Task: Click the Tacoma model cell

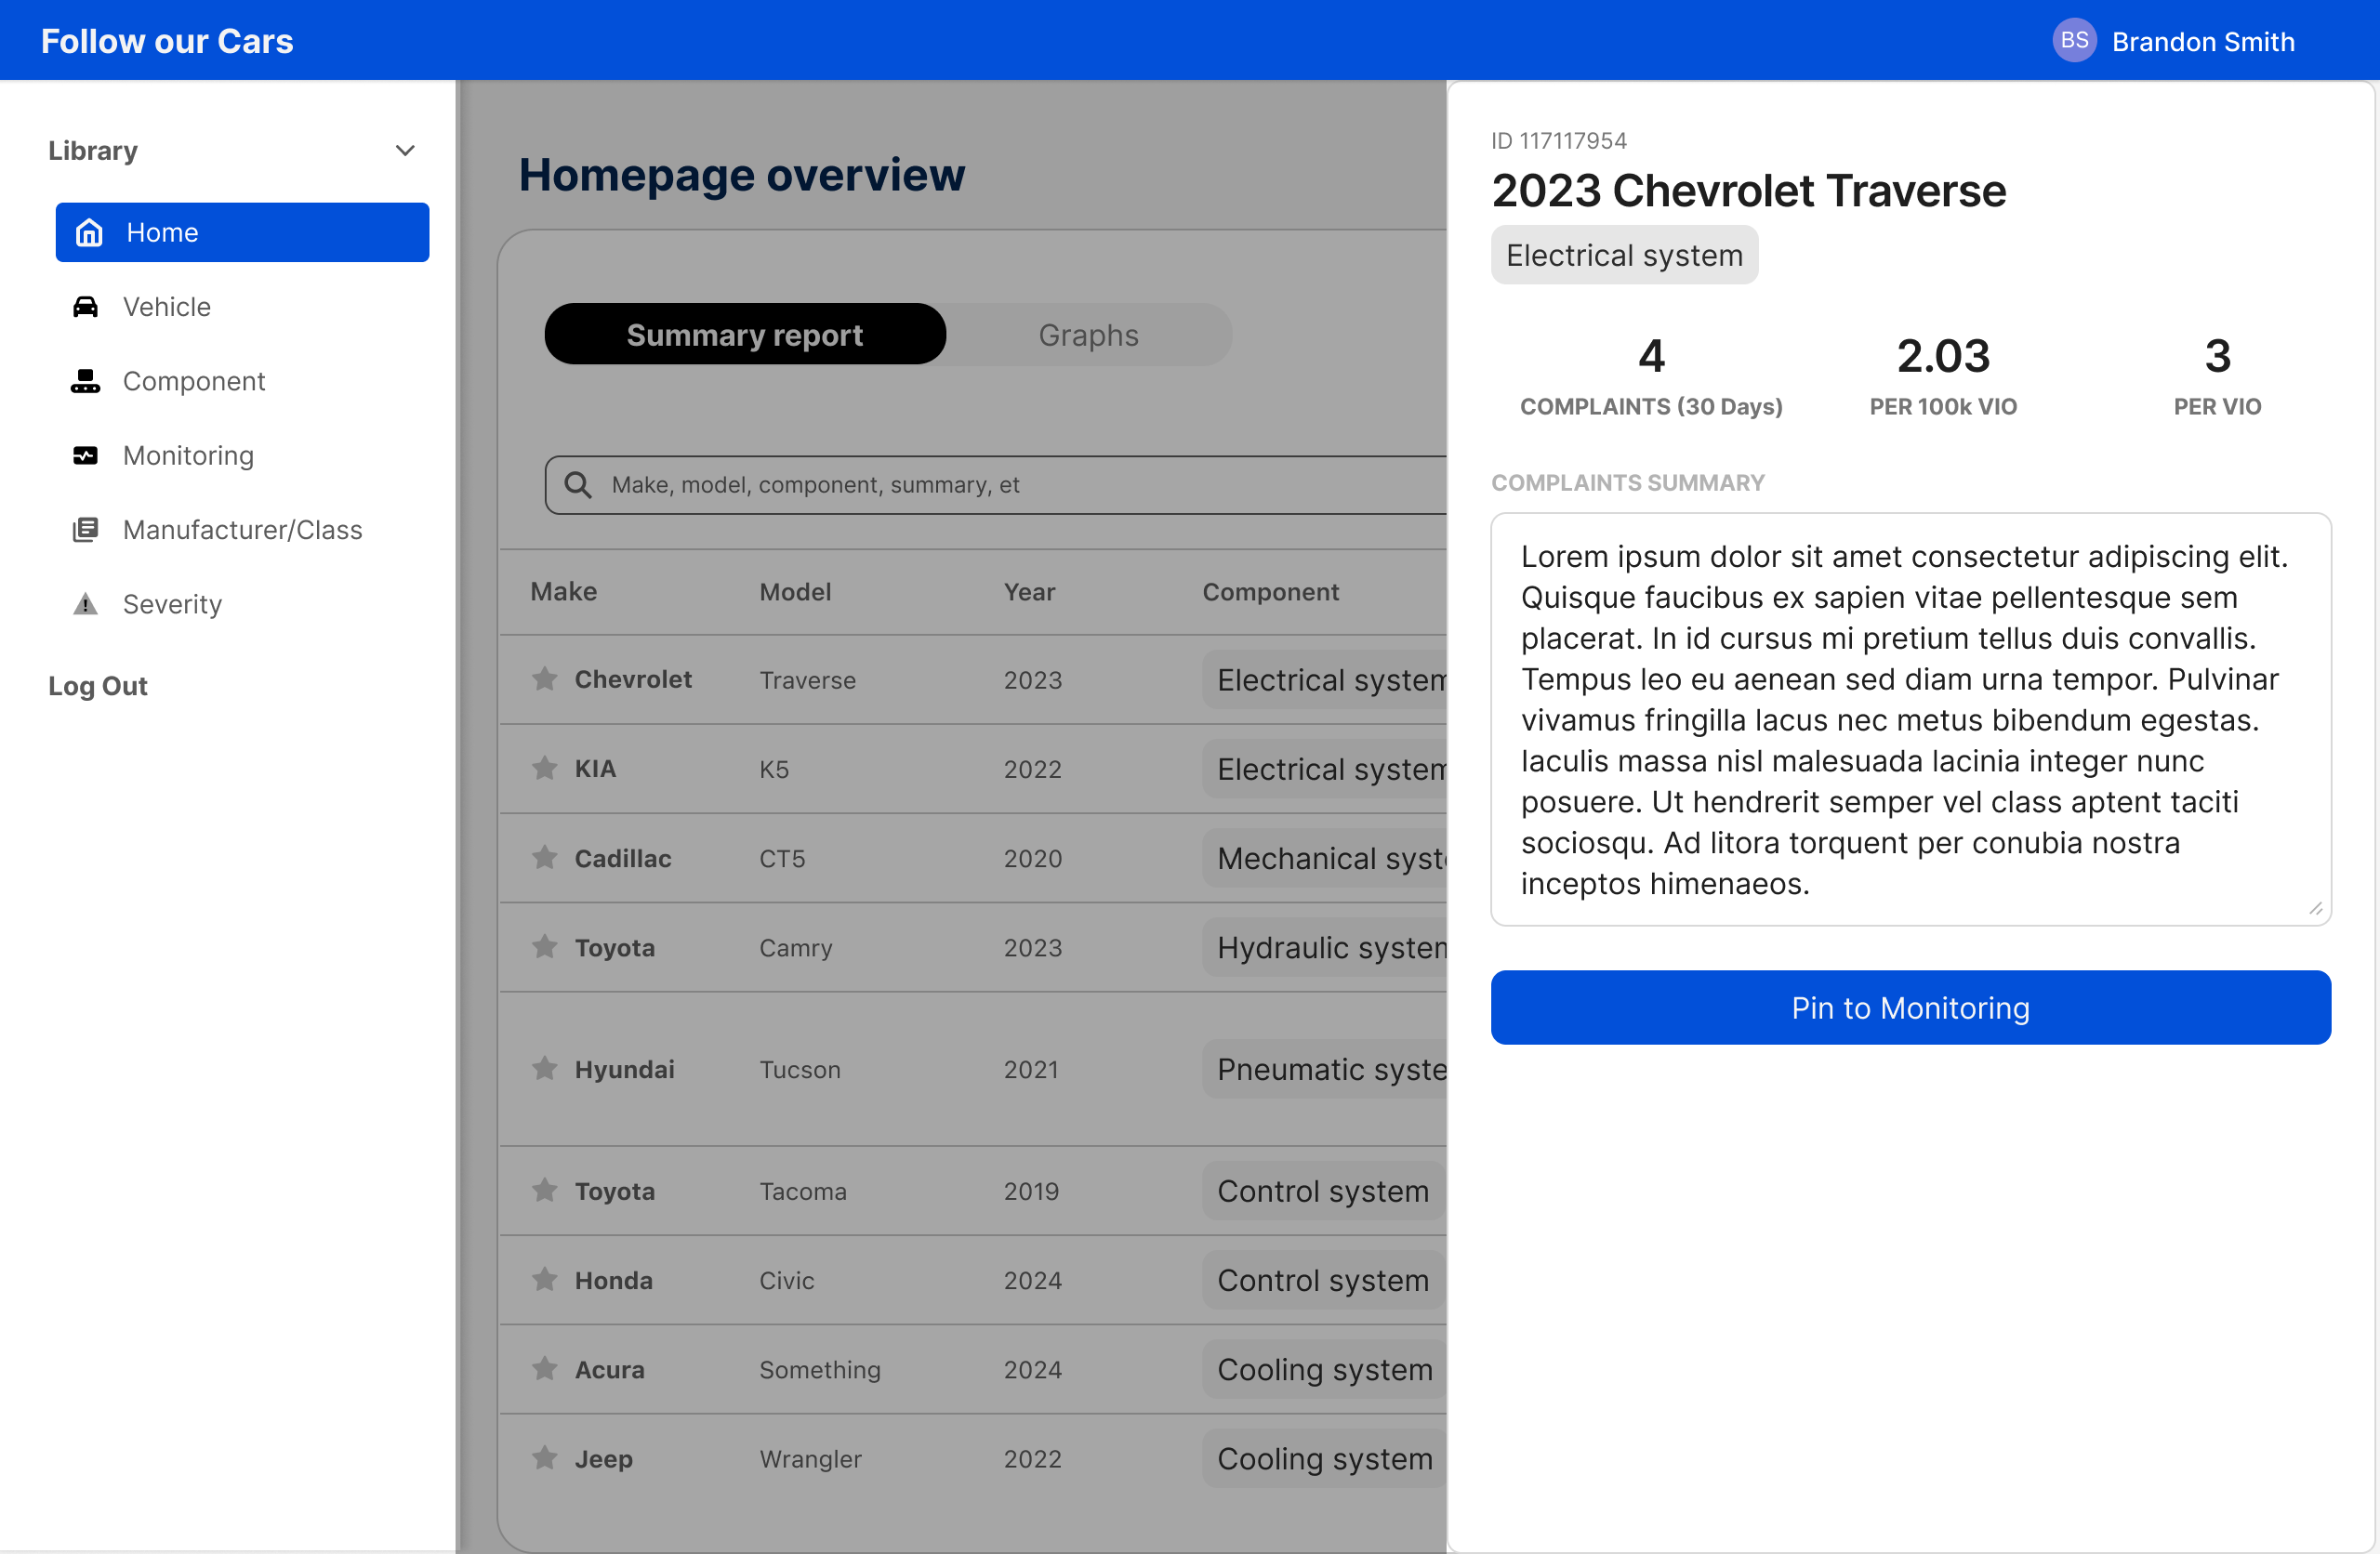Action: tap(802, 1191)
